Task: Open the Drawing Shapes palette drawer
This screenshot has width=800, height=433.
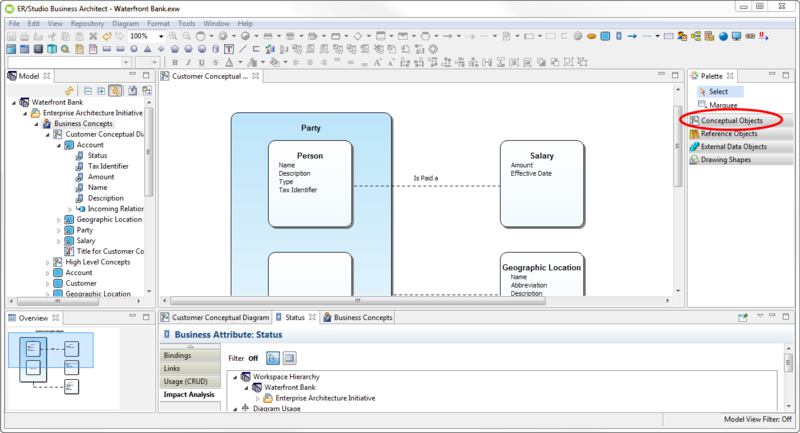Action: click(x=740, y=160)
